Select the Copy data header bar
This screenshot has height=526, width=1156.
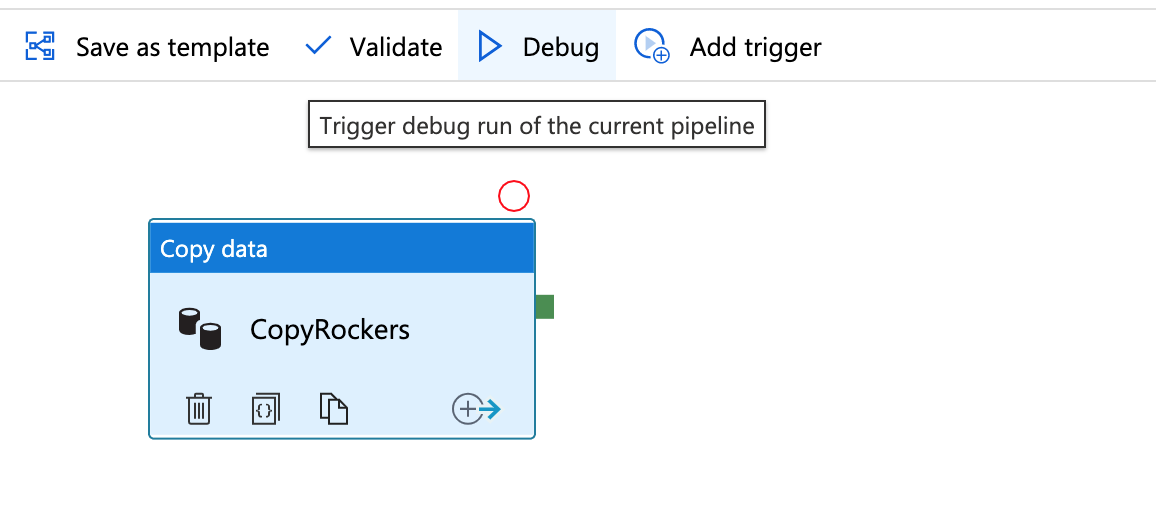pyautogui.click(x=342, y=249)
